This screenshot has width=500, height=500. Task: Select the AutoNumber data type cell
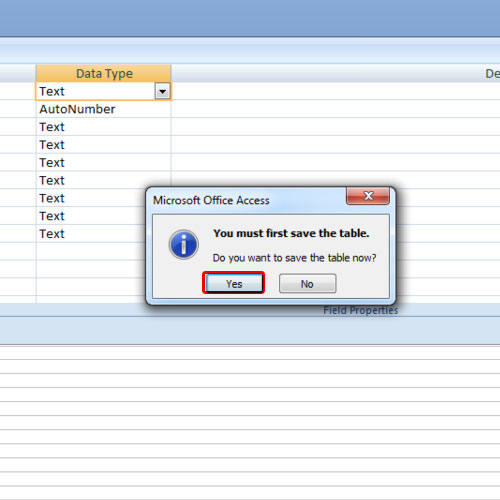pyautogui.click(x=104, y=109)
